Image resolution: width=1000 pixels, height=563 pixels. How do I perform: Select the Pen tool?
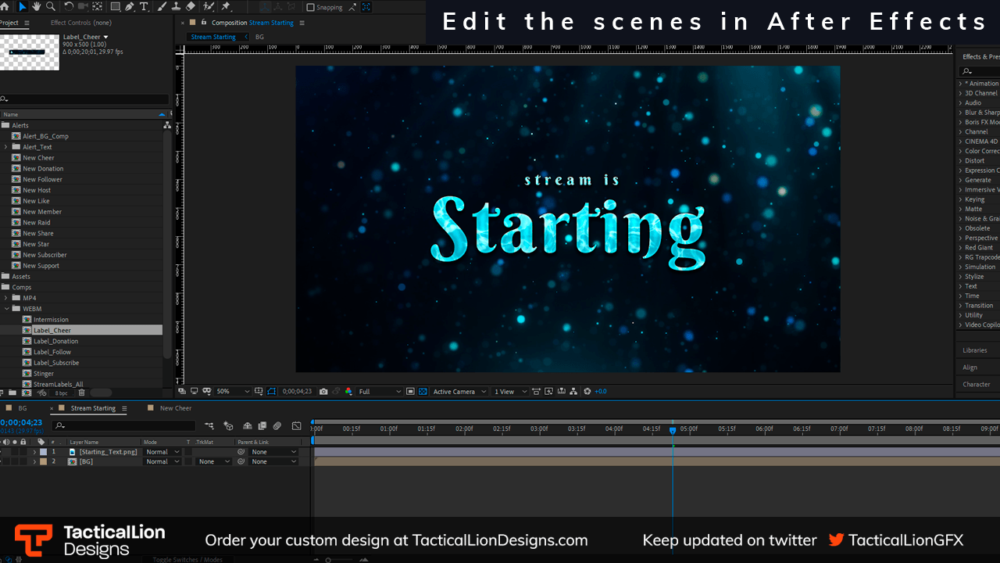click(x=130, y=6)
